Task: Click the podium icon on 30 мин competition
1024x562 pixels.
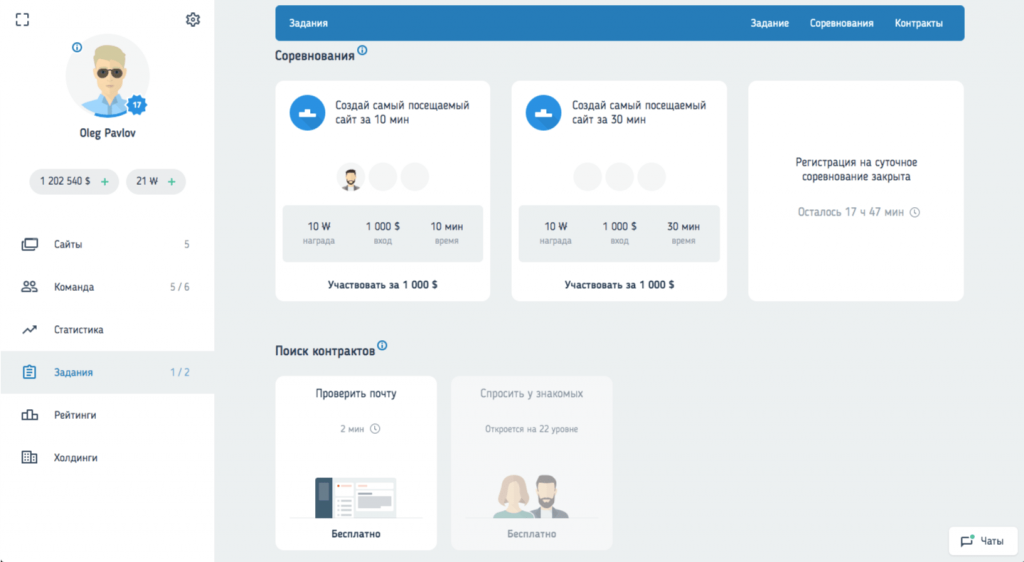Action: tap(544, 112)
